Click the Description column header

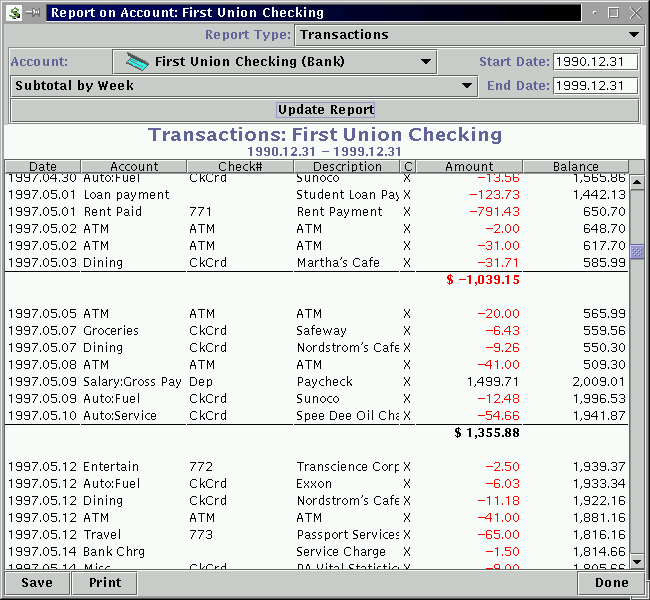pyautogui.click(x=347, y=166)
